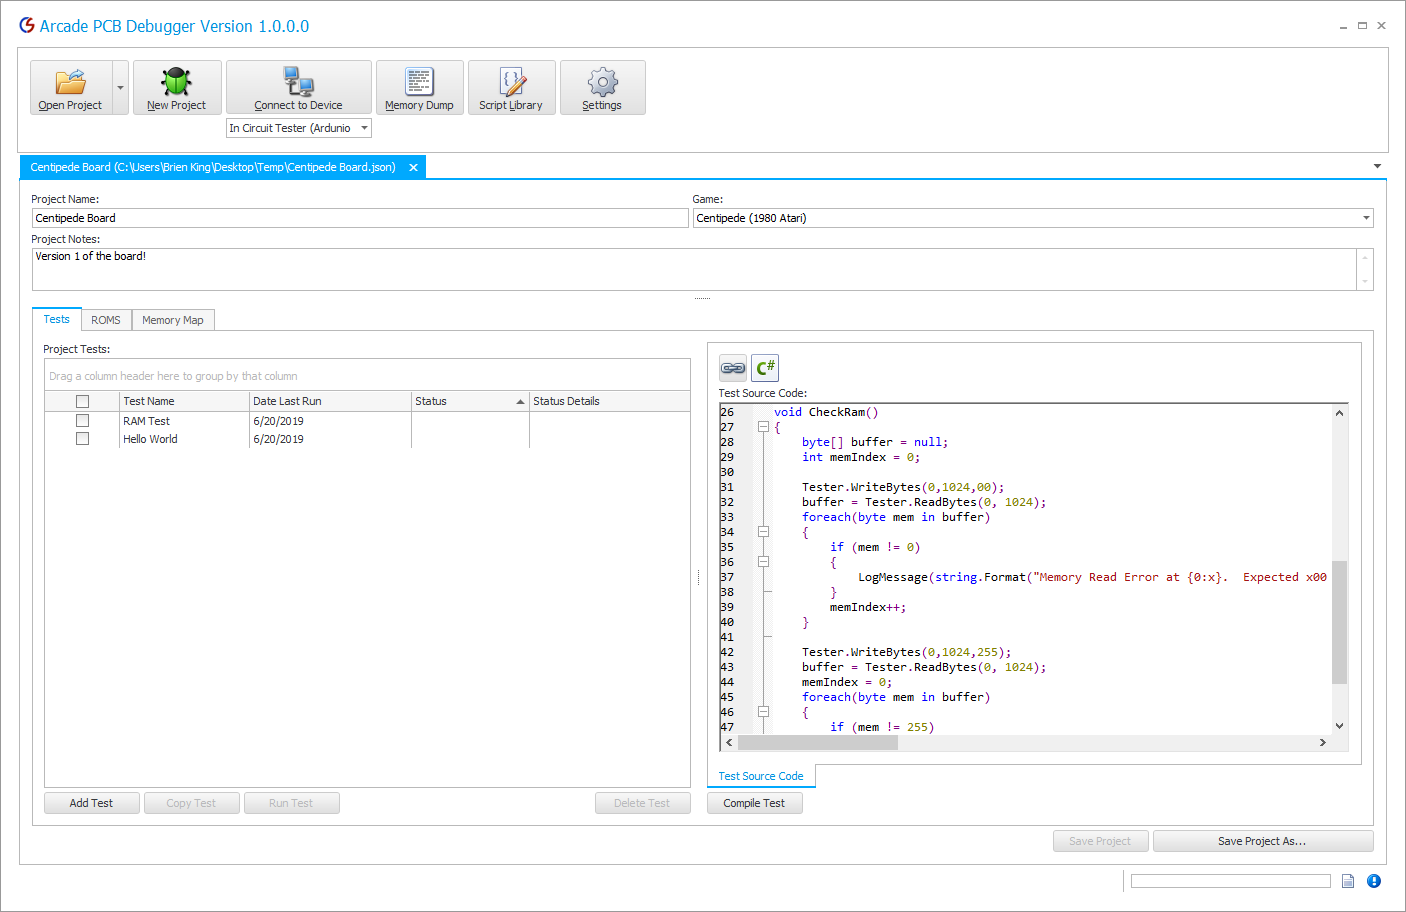This screenshot has height=912, width=1406.
Task: Create a project with New Project bug icon
Action: coord(176,82)
